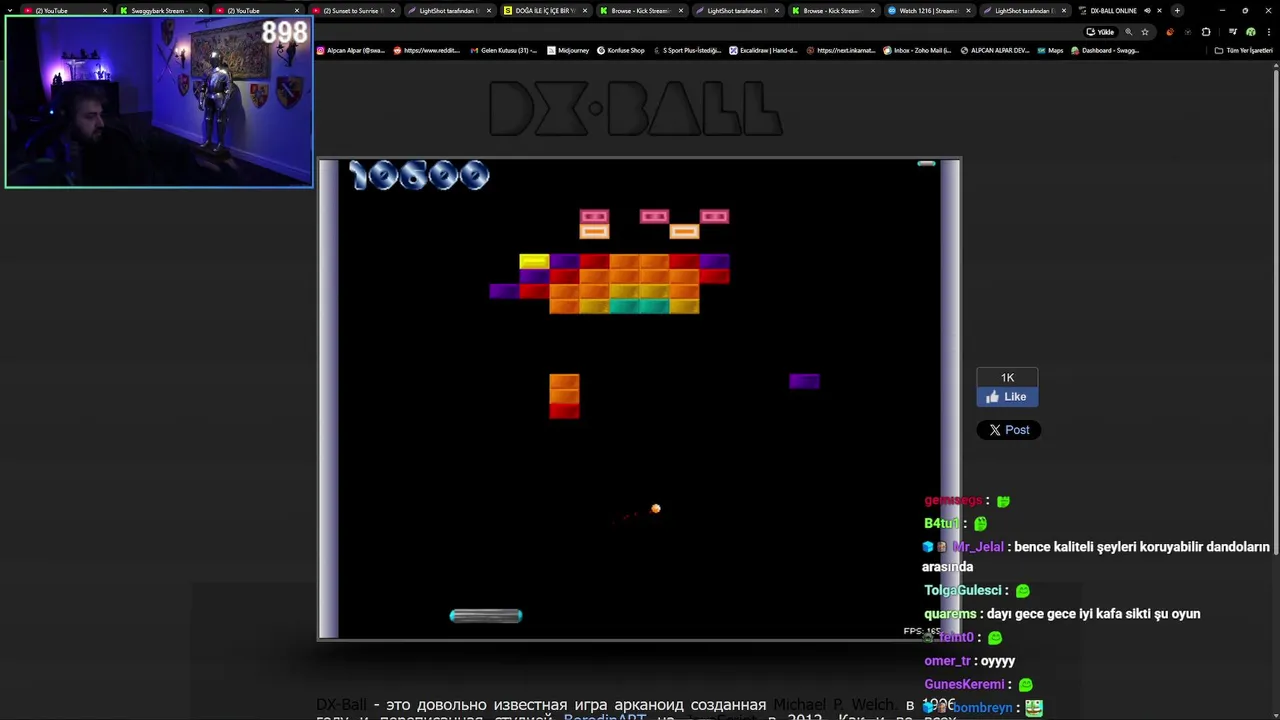Image resolution: width=1280 pixels, height=720 pixels.
Task: Close the Sunset to Sunrise tab
Action: 393,11
